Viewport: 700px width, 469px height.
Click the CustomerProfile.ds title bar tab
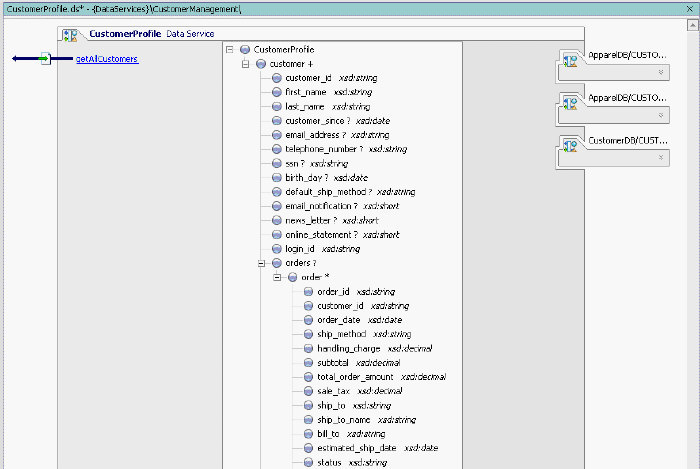[x=124, y=9]
